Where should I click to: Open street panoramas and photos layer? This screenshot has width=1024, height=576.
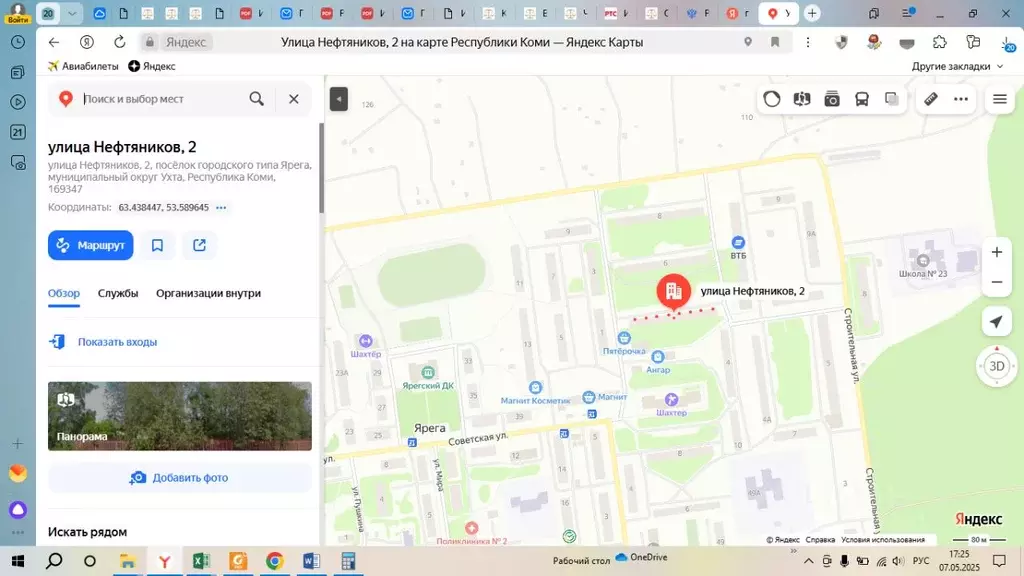832,99
